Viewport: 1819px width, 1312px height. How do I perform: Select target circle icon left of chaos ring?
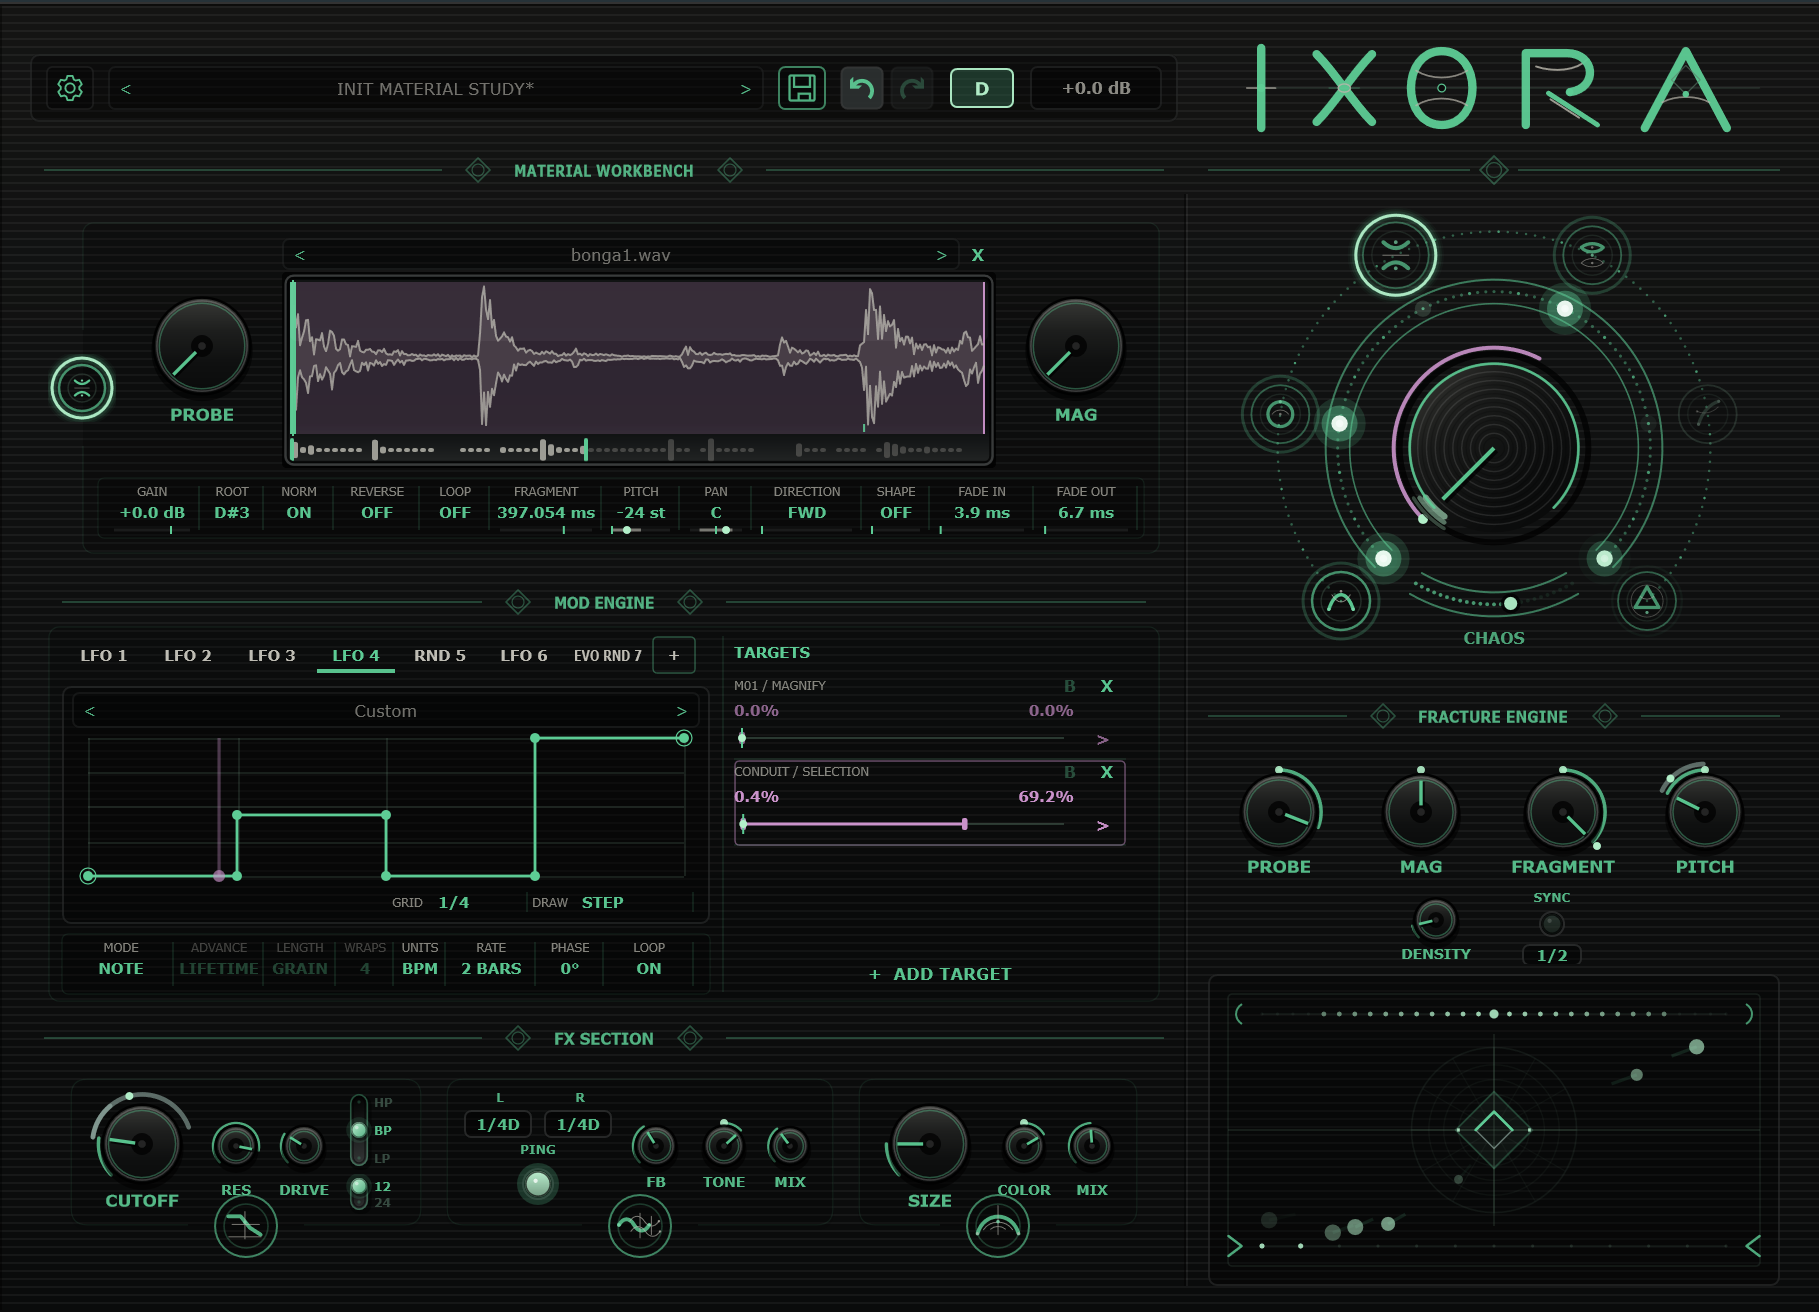tap(1280, 414)
